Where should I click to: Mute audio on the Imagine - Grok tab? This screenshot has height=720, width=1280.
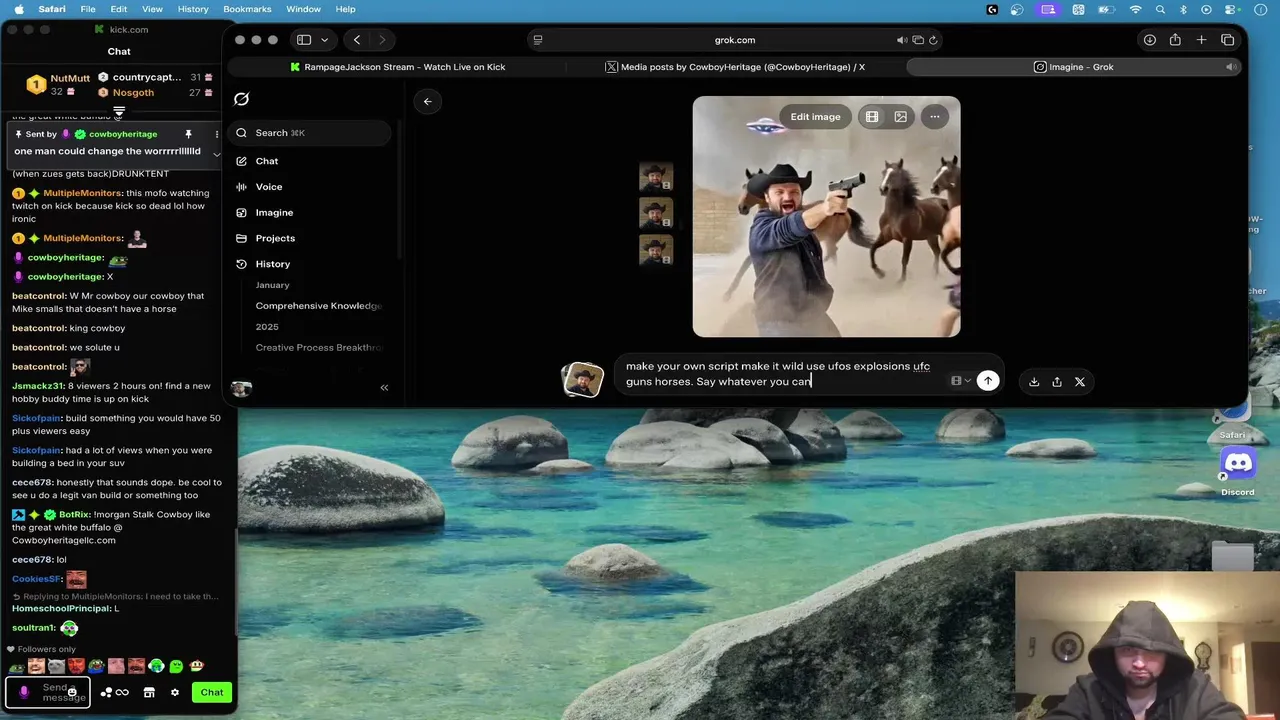[x=1231, y=67]
